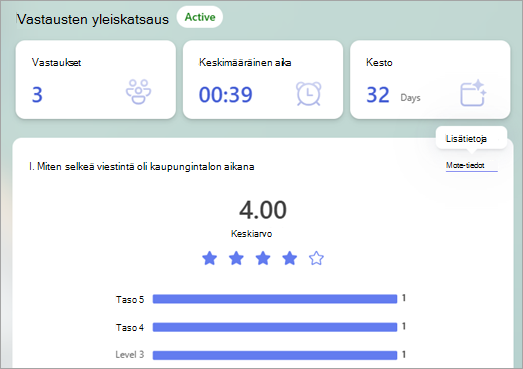
Task: Click the Taso 4 result bar
Action: pyautogui.click(x=275, y=327)
